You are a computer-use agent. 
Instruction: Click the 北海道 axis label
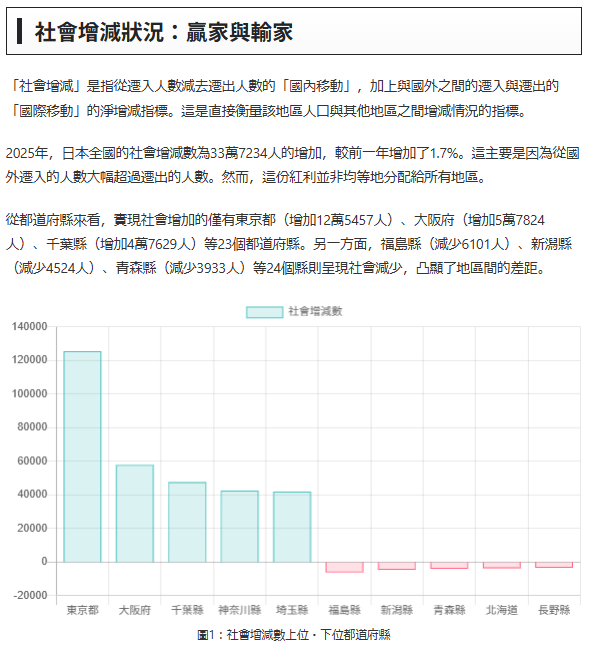[x=501, y=610]
